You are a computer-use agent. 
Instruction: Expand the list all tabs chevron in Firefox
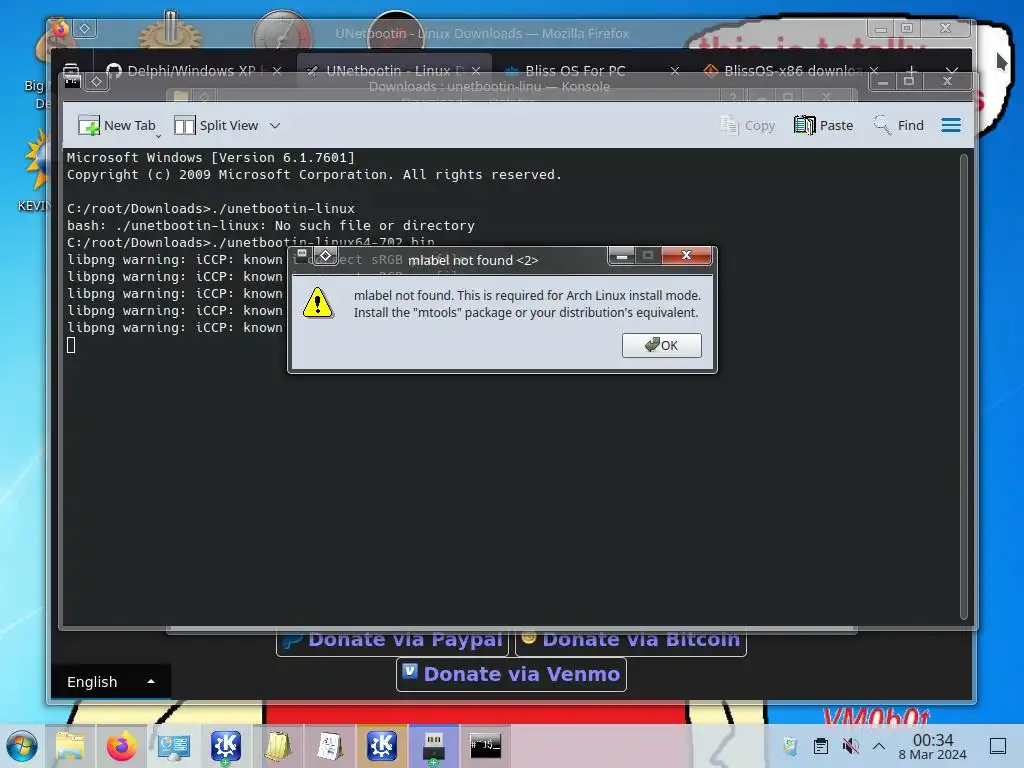pyautogui.click(x=952, y=69)
